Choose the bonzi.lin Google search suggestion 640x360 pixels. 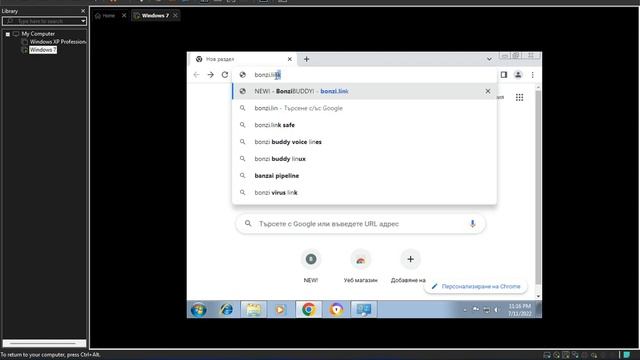(364, 108)
